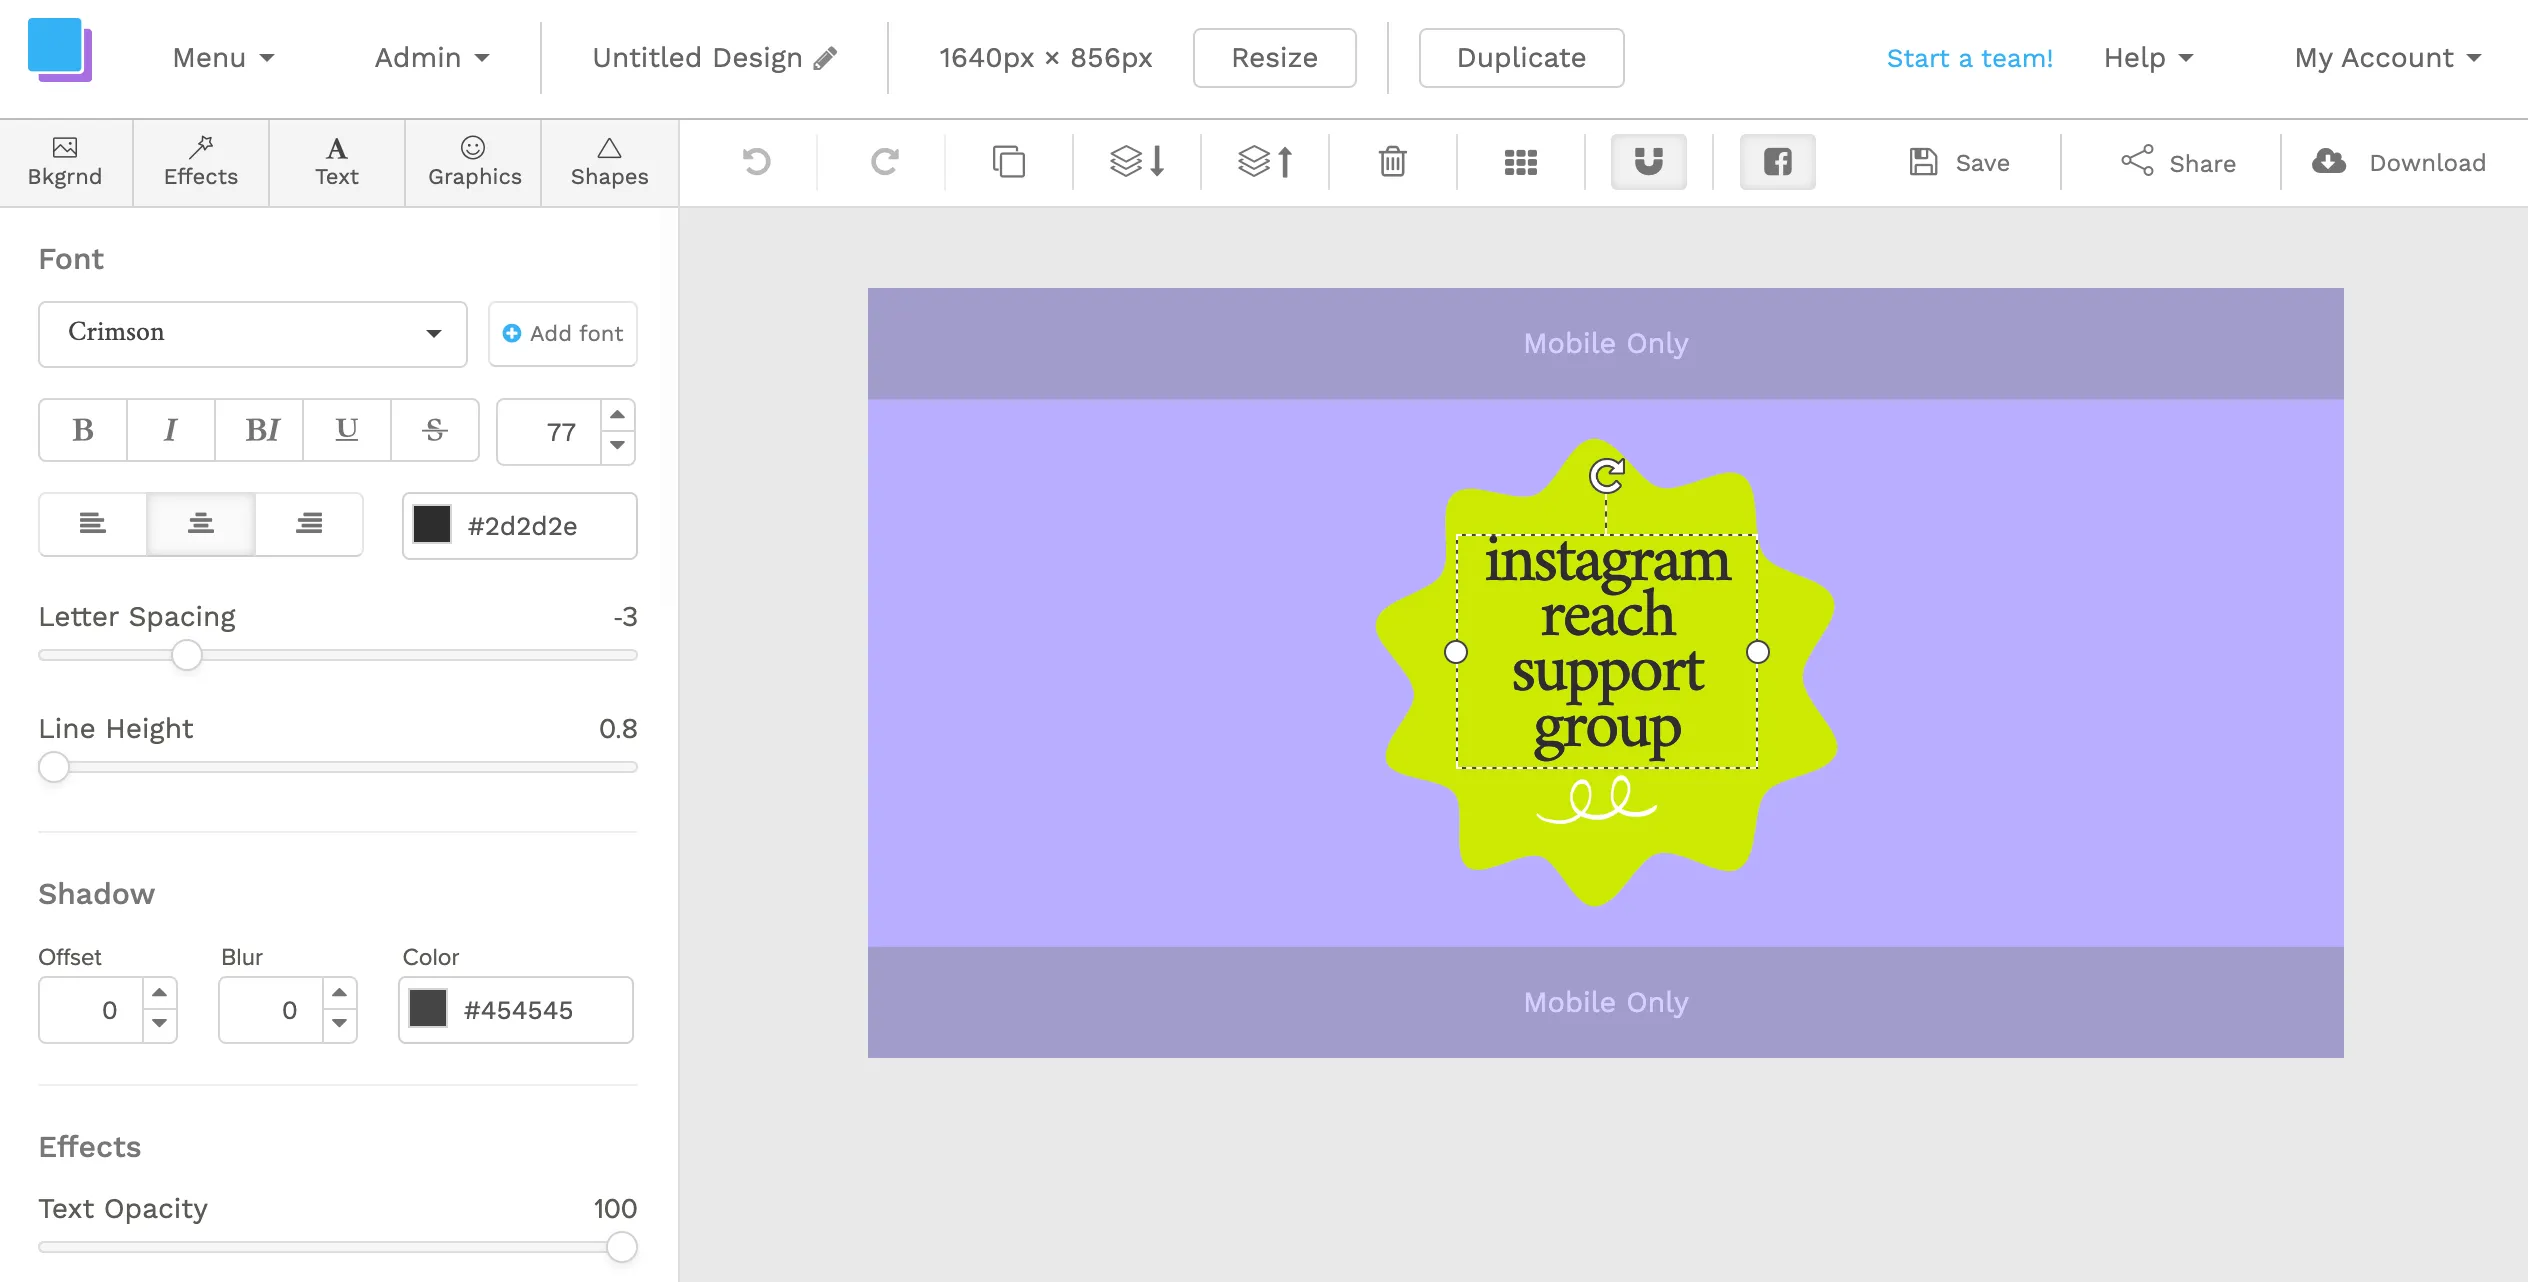Click the right resize handle of textbox
2528x1282 pixels.
pyautogui.click(x=1758, y=652)
